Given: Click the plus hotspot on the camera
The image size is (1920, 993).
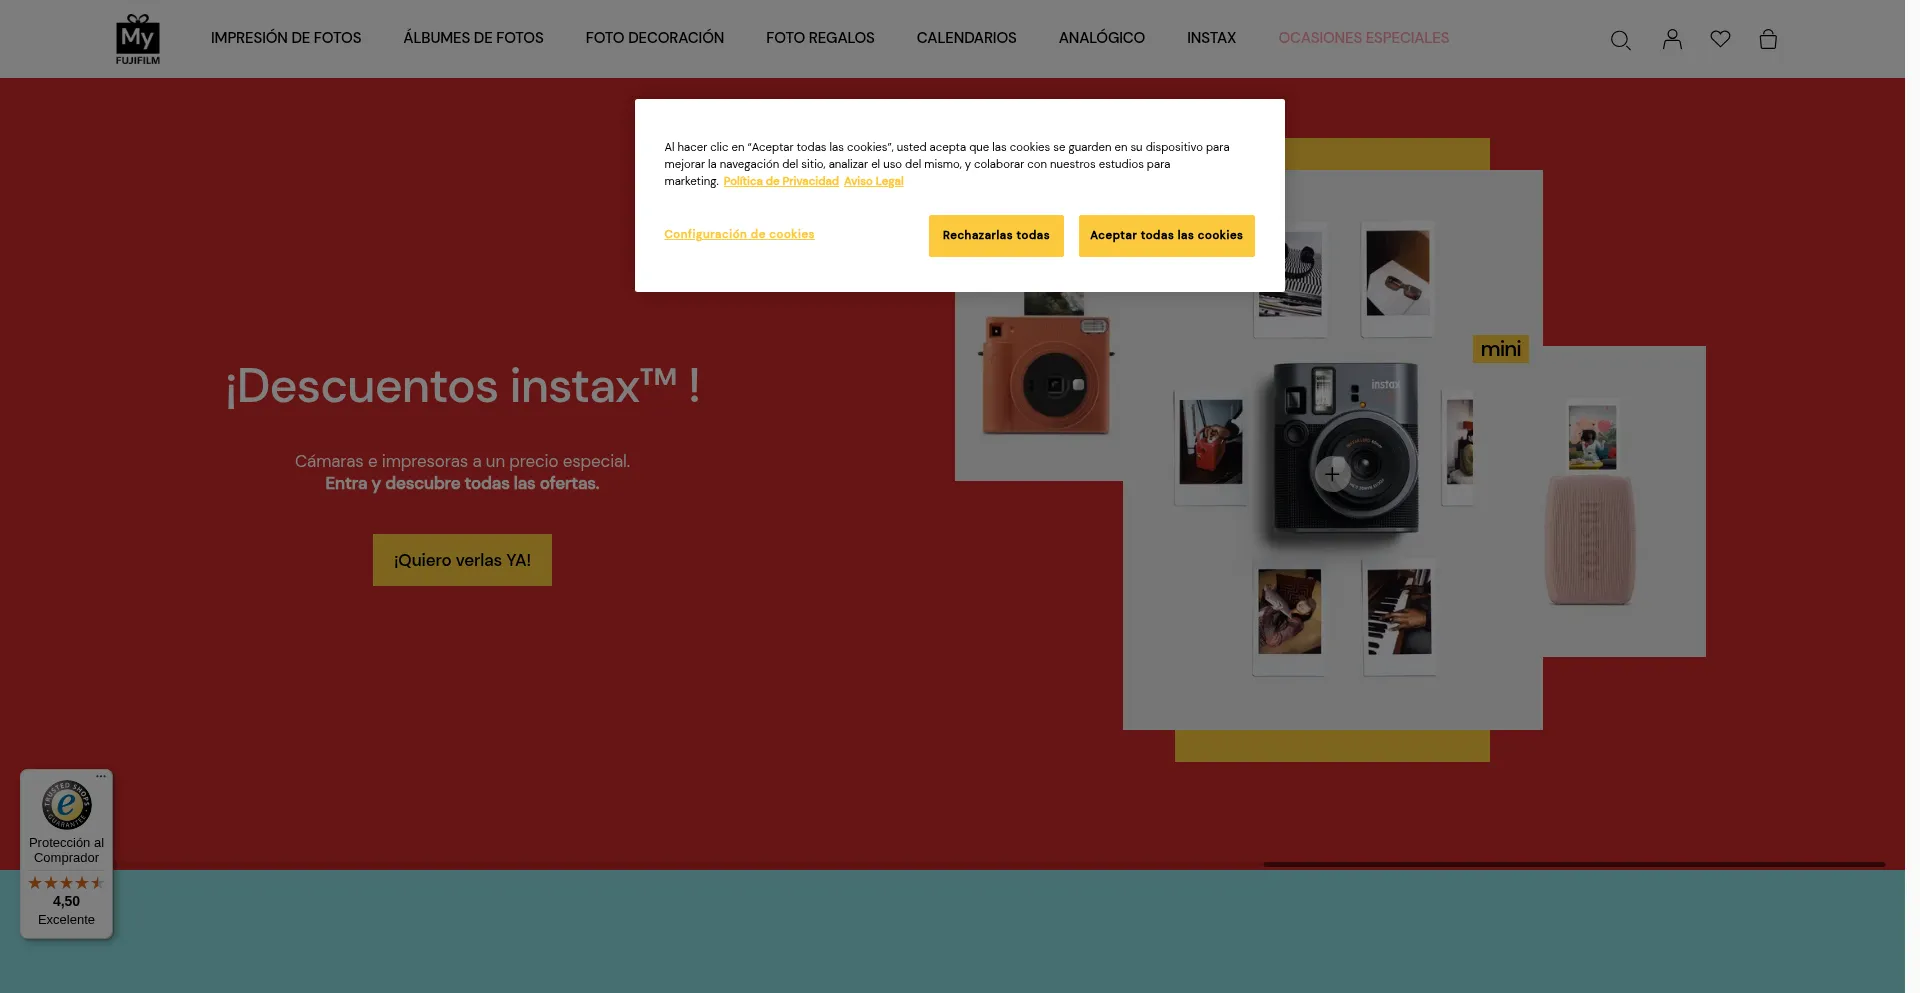Looking at the screenshot, I should click(x=1332, y=474).
